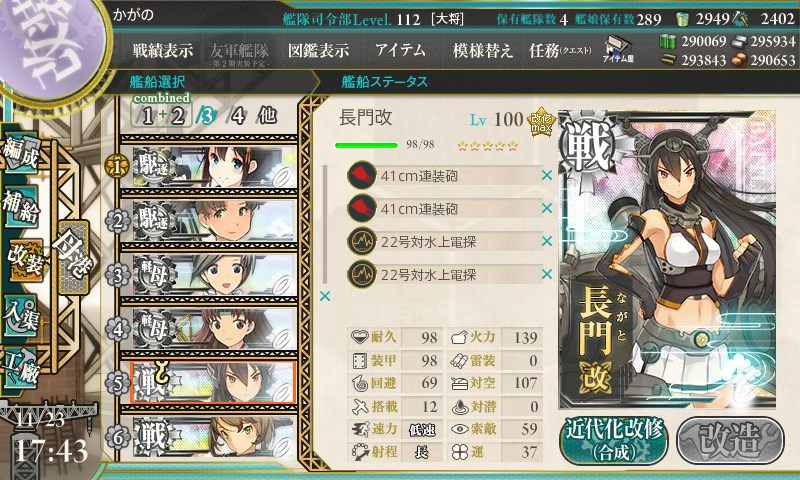The height and width of the screenshot is (480, 800).
Task: Open the 改装 remodel icon
Action: [24, 260]
